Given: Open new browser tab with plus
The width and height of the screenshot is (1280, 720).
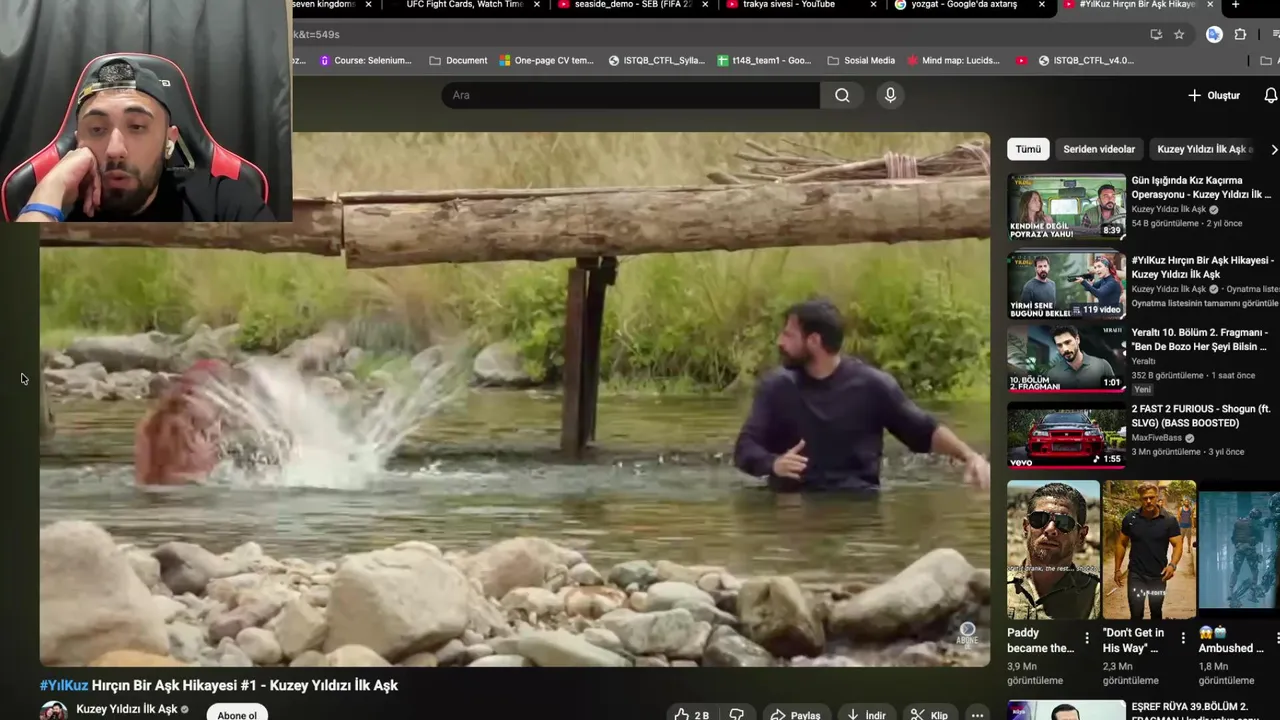Looking at the screenshot, I should (1235, 5).
